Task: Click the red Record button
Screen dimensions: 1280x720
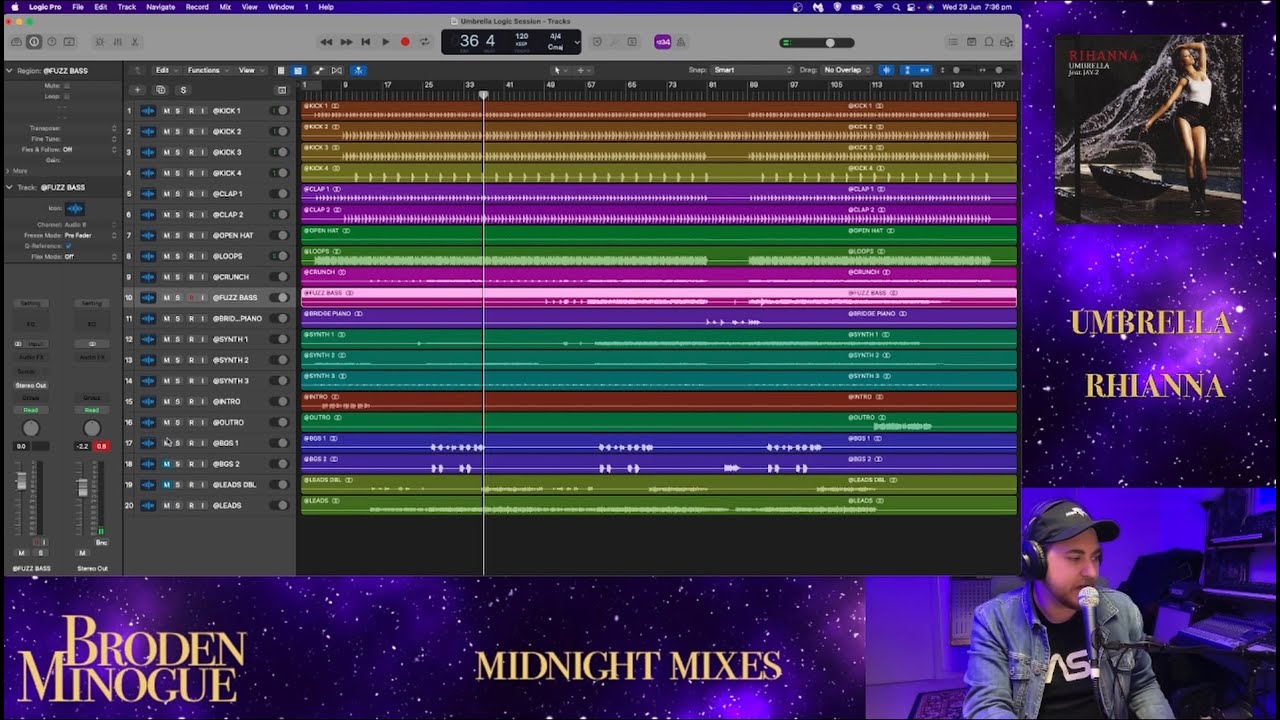Action: pyautogui.click(x=405, y=42)
